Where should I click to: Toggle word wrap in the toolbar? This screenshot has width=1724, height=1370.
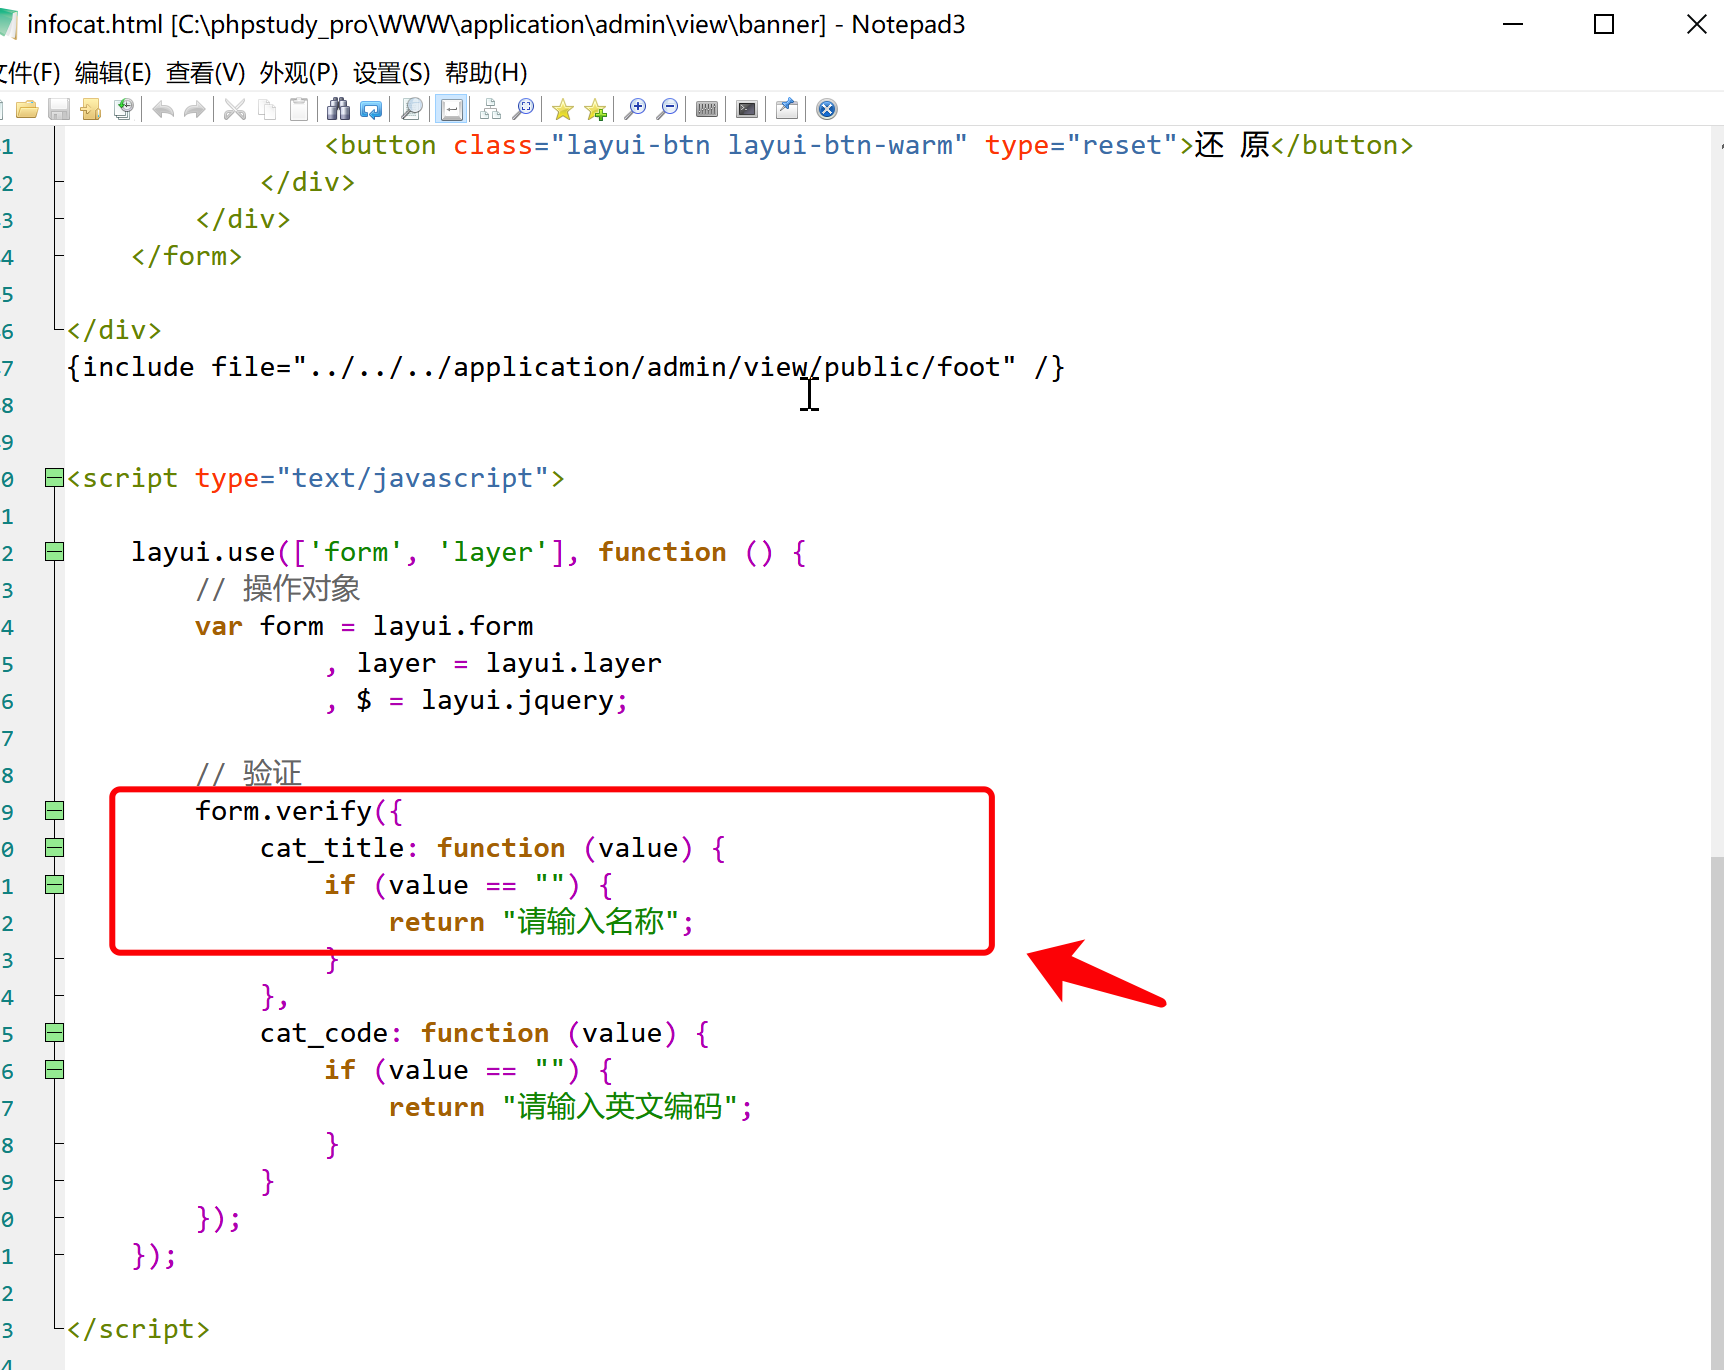tap(452, 109)
